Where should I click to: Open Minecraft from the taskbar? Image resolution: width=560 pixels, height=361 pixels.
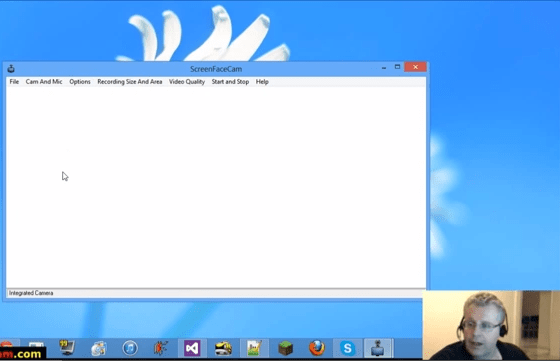(x=285, y=348)
